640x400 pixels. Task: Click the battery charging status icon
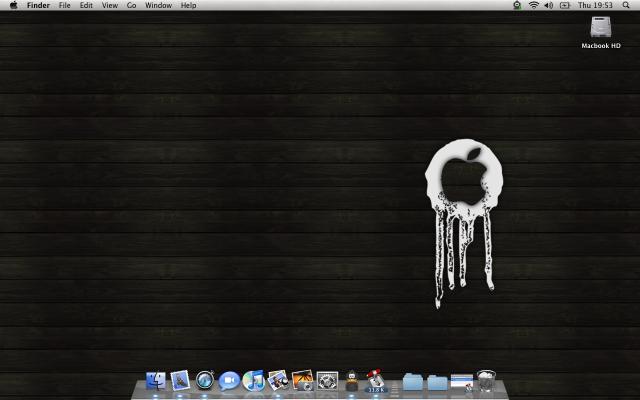564,5
